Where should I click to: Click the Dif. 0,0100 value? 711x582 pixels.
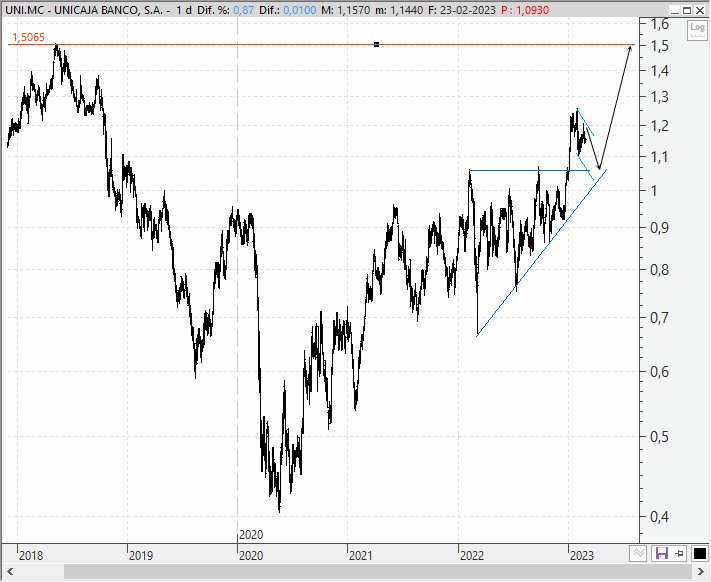click(x=299, y=10)
